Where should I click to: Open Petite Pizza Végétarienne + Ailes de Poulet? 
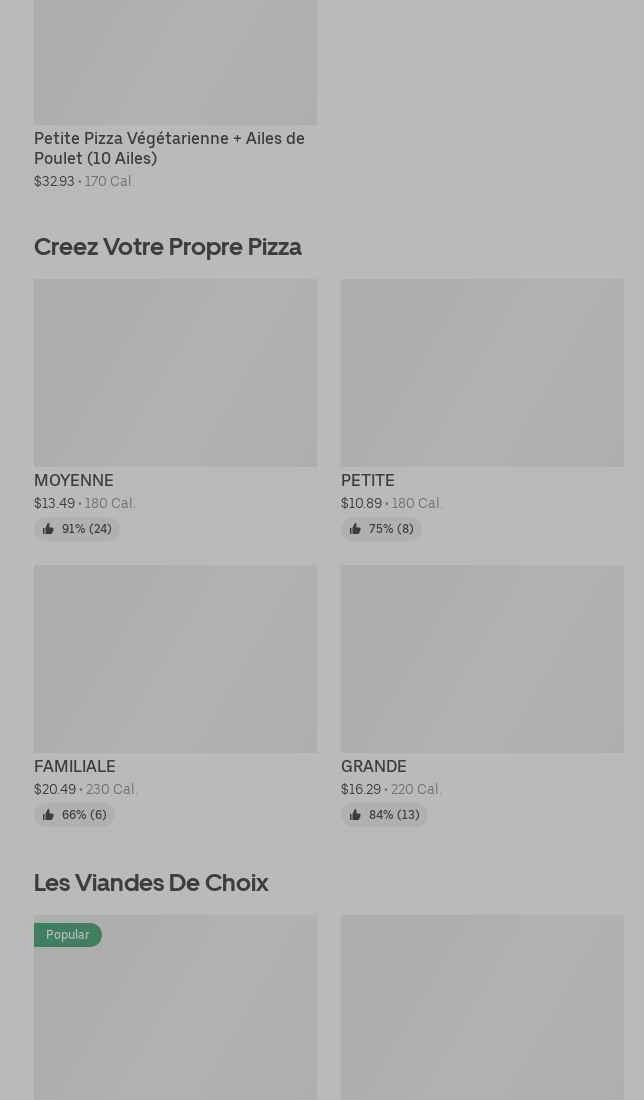pyautogui.click(x=169, y=148)
